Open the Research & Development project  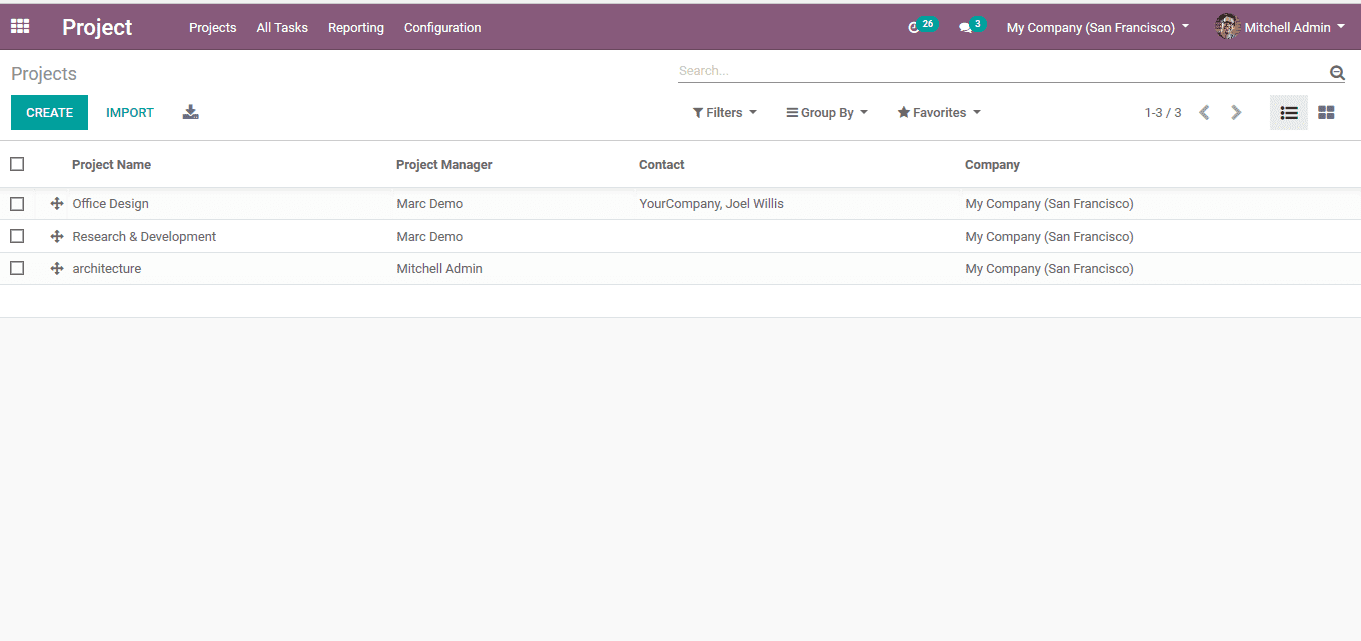point(144,237)
